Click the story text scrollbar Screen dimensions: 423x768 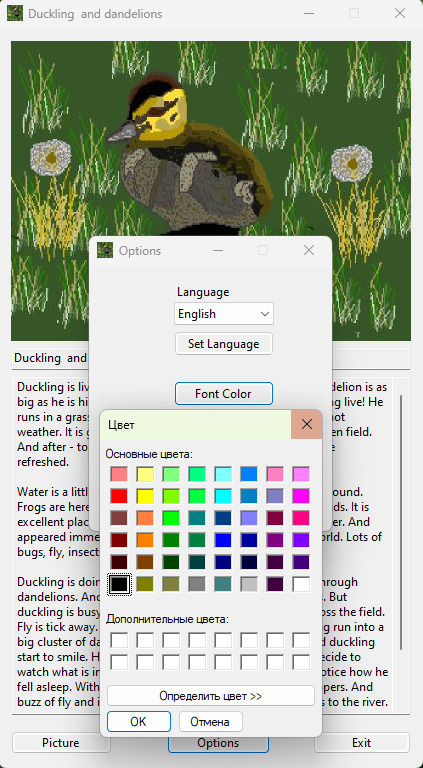click(x=400, y=522)
